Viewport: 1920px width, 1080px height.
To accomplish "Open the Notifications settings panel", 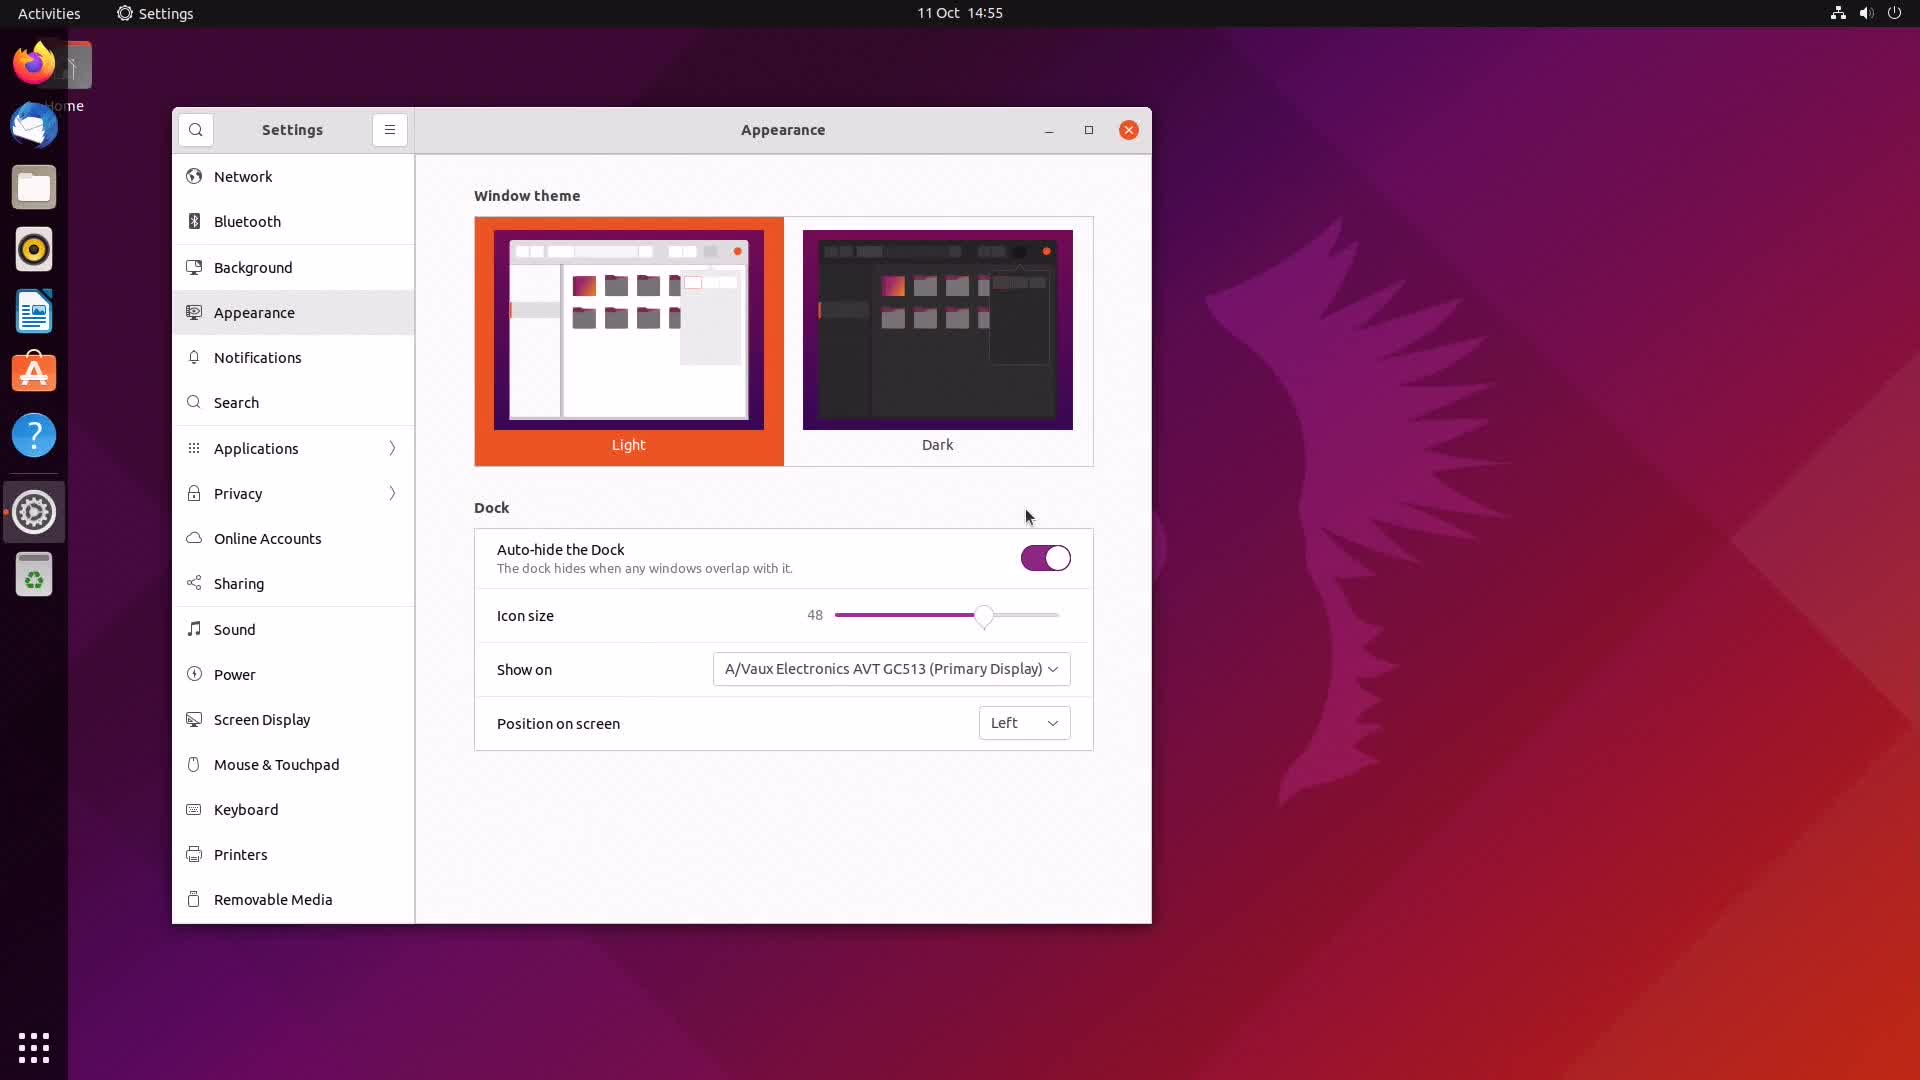I will (x=293, y=358).
